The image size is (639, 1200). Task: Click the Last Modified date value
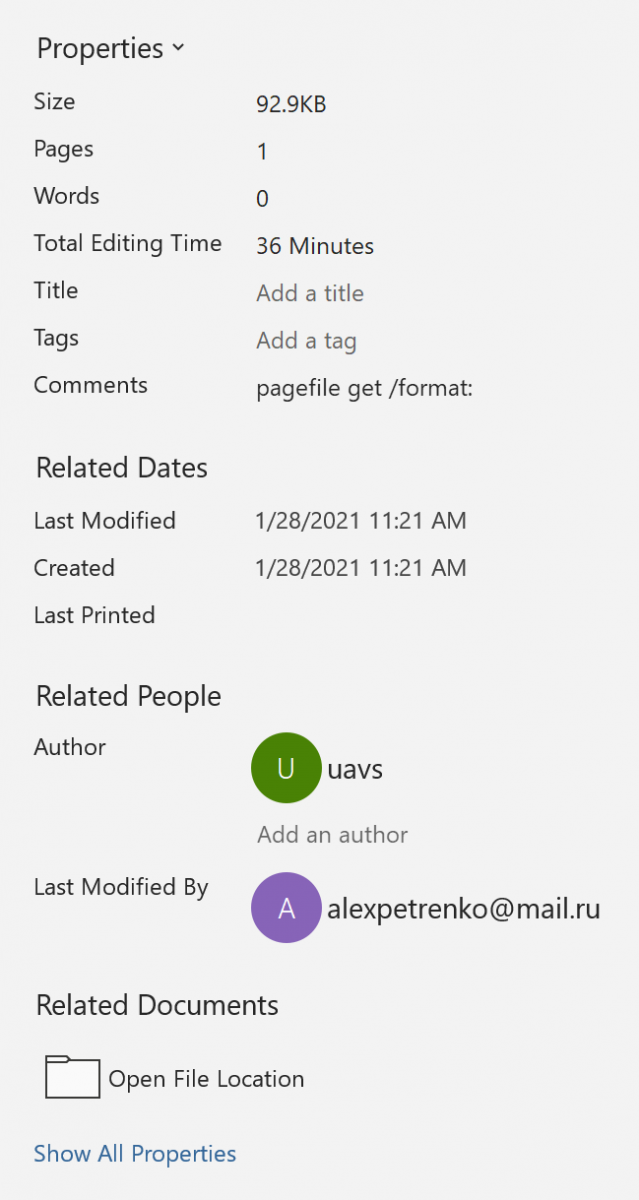tap(361, 520)
